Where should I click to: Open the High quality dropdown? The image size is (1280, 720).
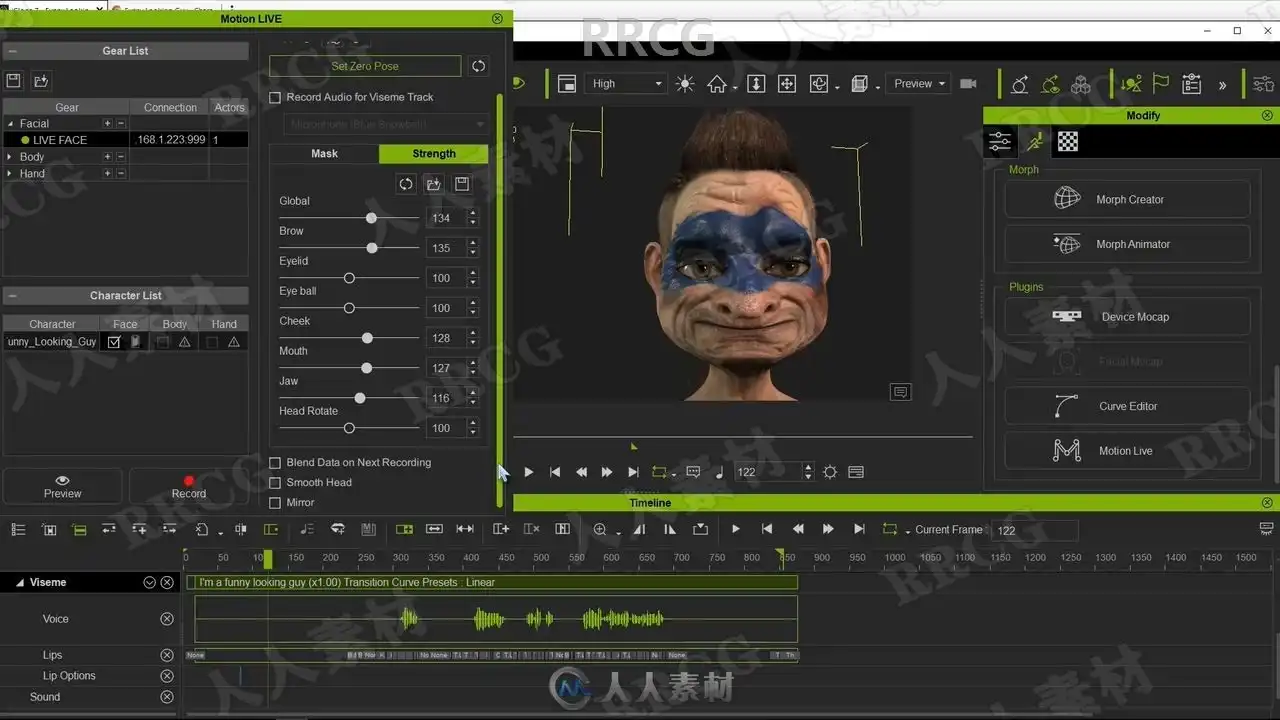(x=626, y=84)
